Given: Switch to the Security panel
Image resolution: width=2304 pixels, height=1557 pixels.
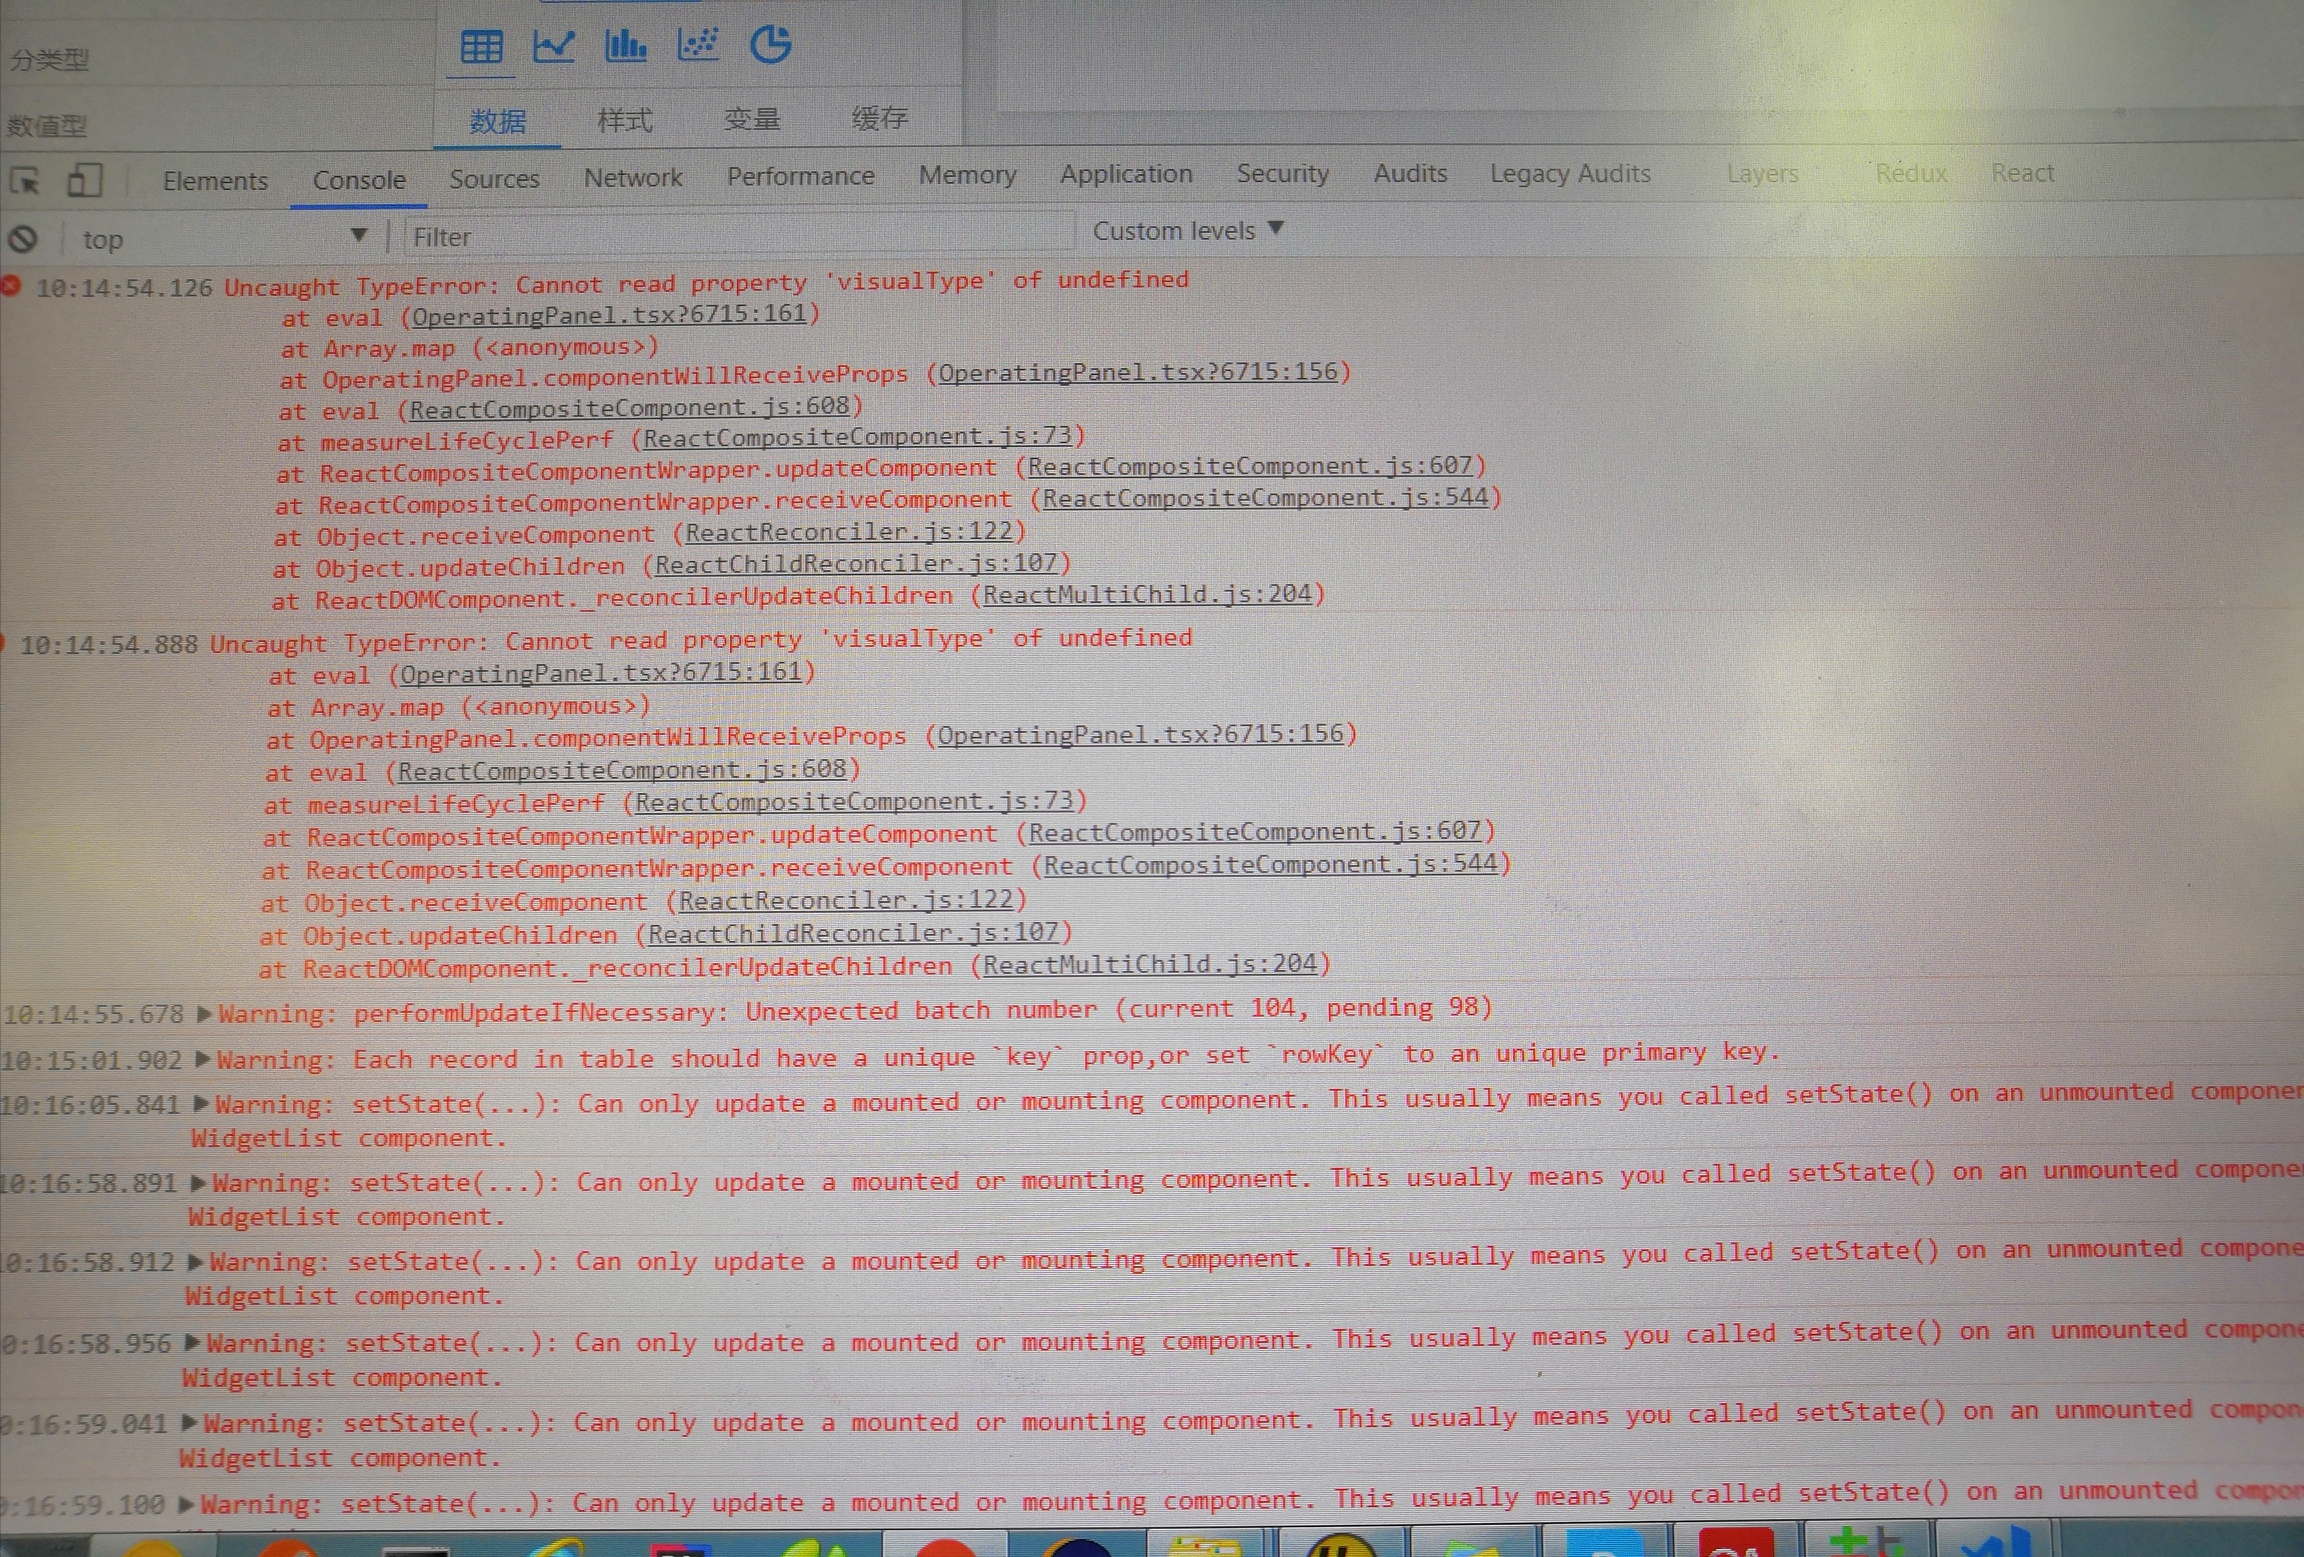Looking at the screenshot, I should click(x=1282, y=173).
